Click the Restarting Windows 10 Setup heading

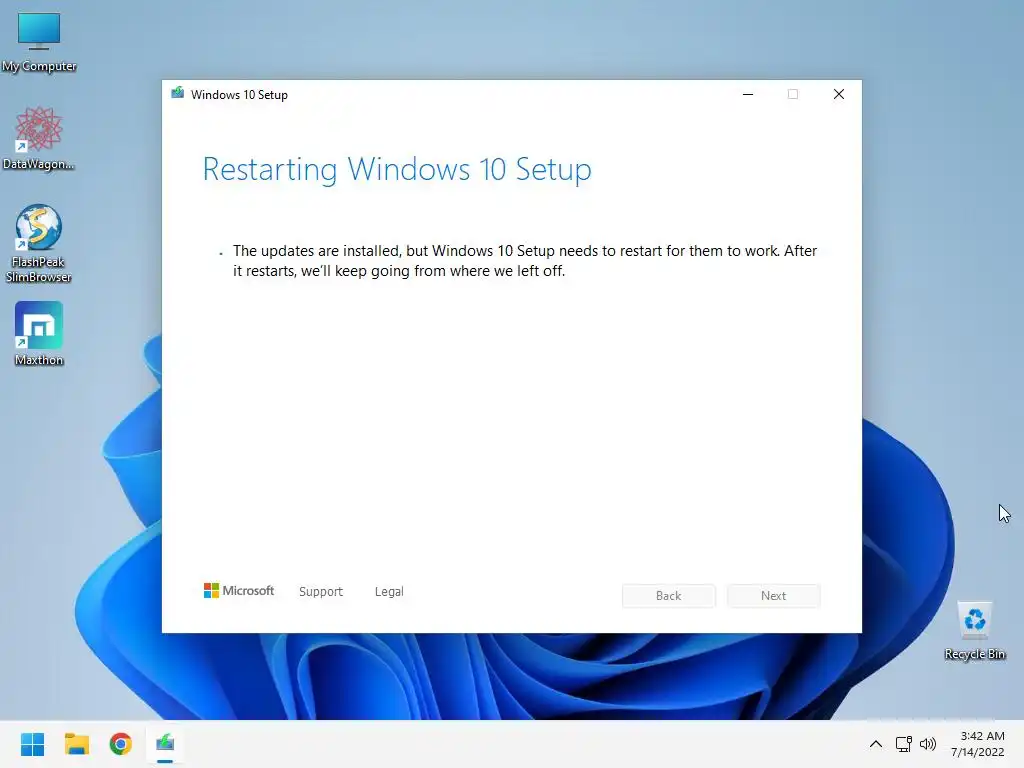(x=397, y=170)
